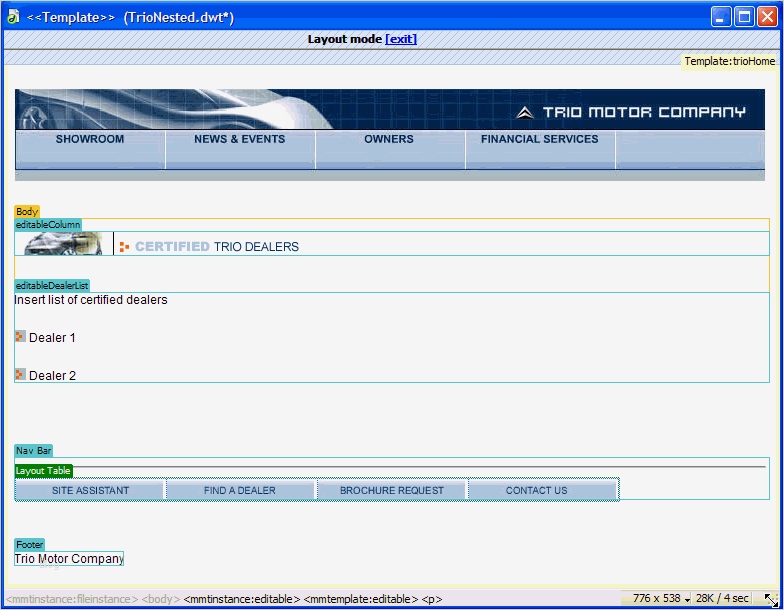Click the Trio Motor Company logo banner
Image resolution: width=784 pixels, height=610 pixels.
pos(390,110)
